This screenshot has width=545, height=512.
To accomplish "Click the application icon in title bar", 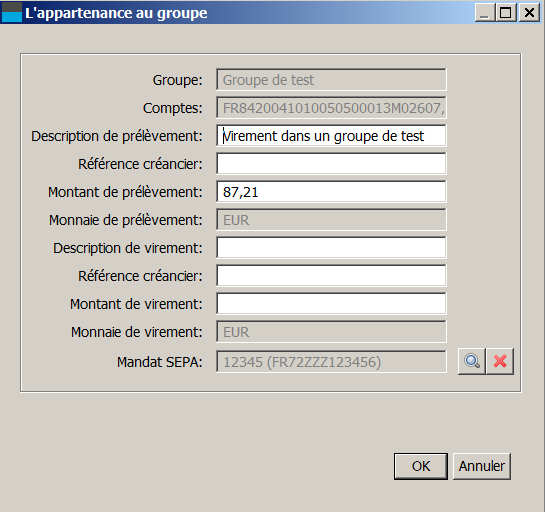I will click(12, 13).
